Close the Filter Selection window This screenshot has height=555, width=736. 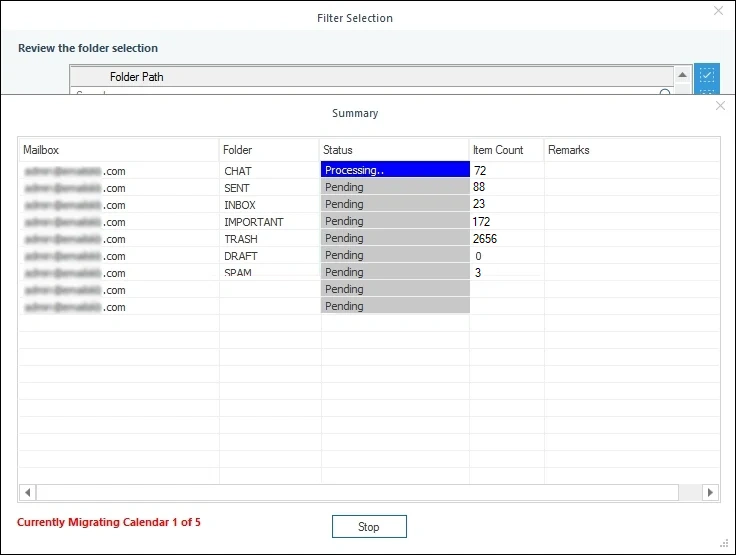coord(717,11)
